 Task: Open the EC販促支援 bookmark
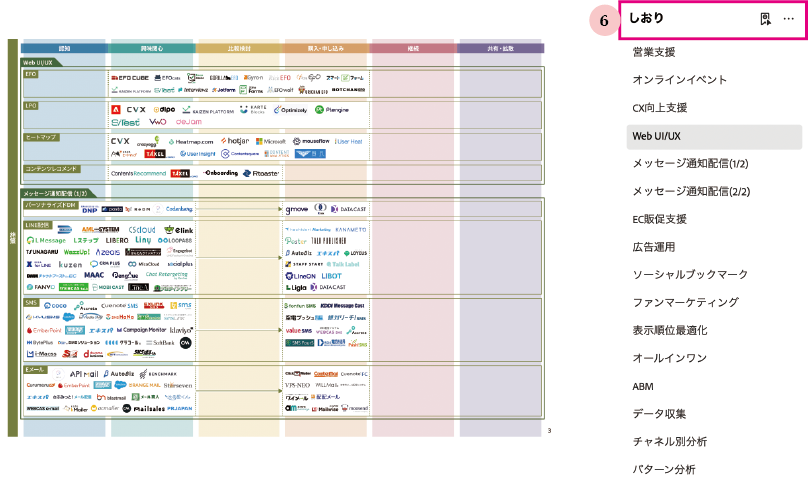pos(659,220)
